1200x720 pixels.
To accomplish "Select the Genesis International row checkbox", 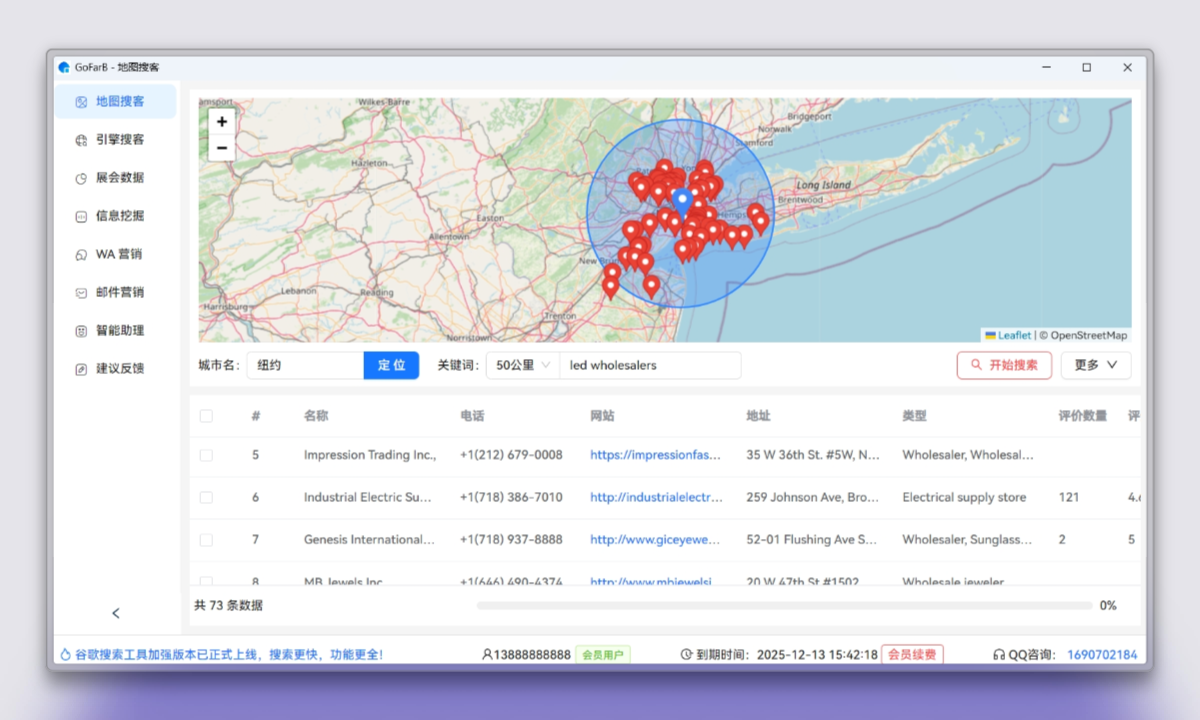I will [206, 540].
